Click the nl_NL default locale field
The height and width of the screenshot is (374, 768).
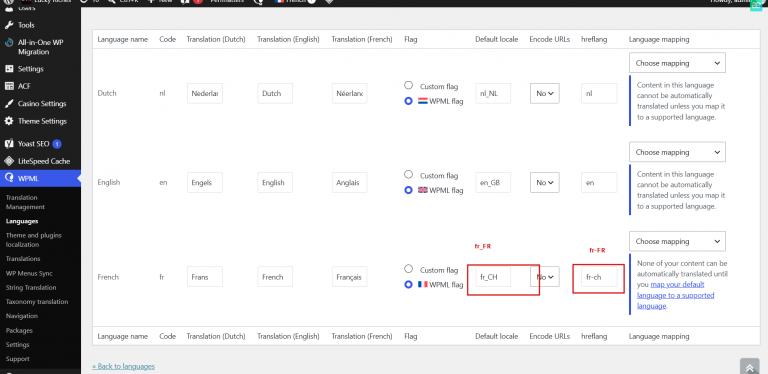coord(493,94)
